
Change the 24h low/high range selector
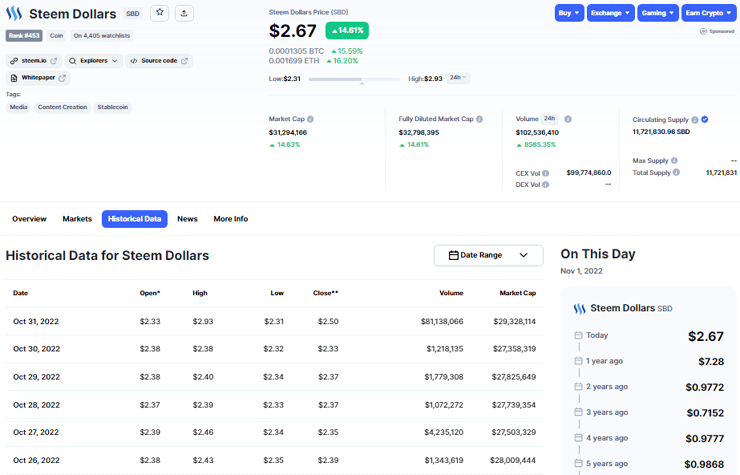coord(458,77)
